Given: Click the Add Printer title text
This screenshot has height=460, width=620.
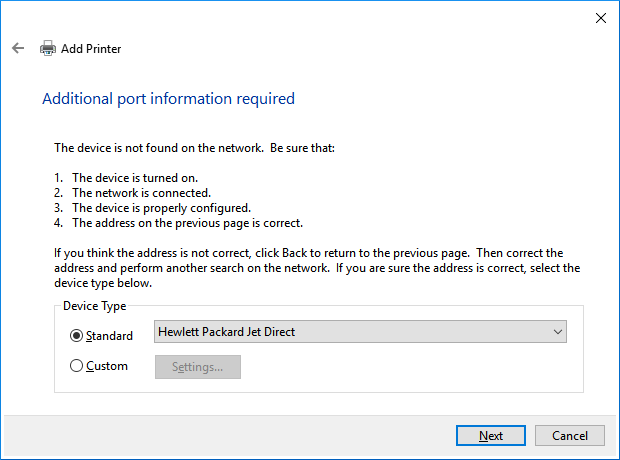Looking at the screenshot, I should [91, 48].
